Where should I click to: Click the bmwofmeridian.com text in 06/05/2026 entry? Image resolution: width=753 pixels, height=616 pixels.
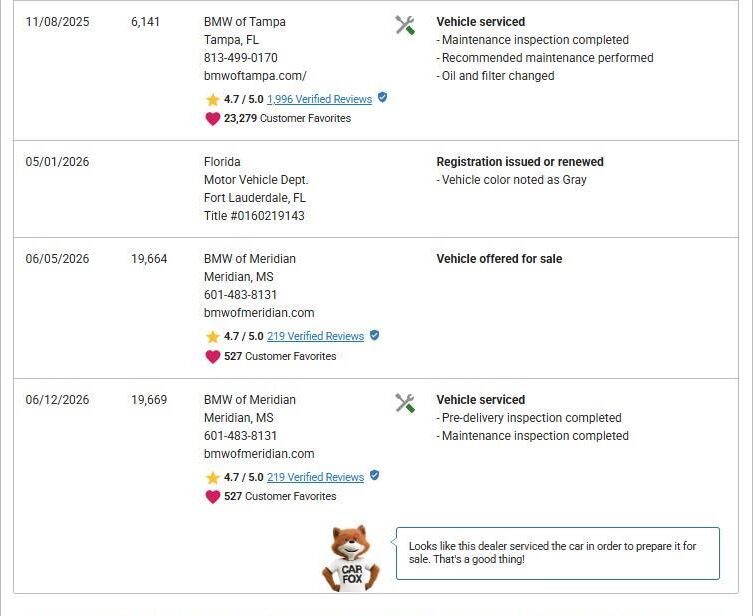click(x=259, y=313)
